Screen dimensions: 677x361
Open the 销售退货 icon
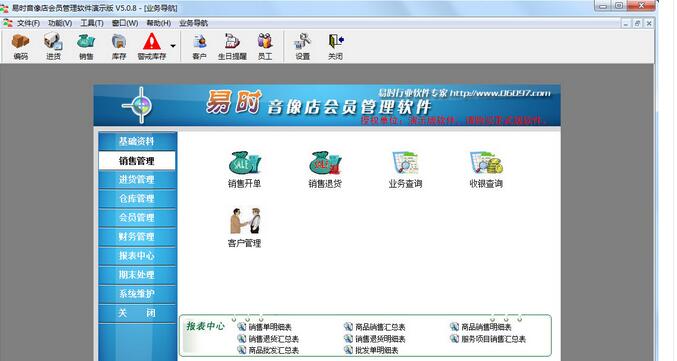pos(325,169)
